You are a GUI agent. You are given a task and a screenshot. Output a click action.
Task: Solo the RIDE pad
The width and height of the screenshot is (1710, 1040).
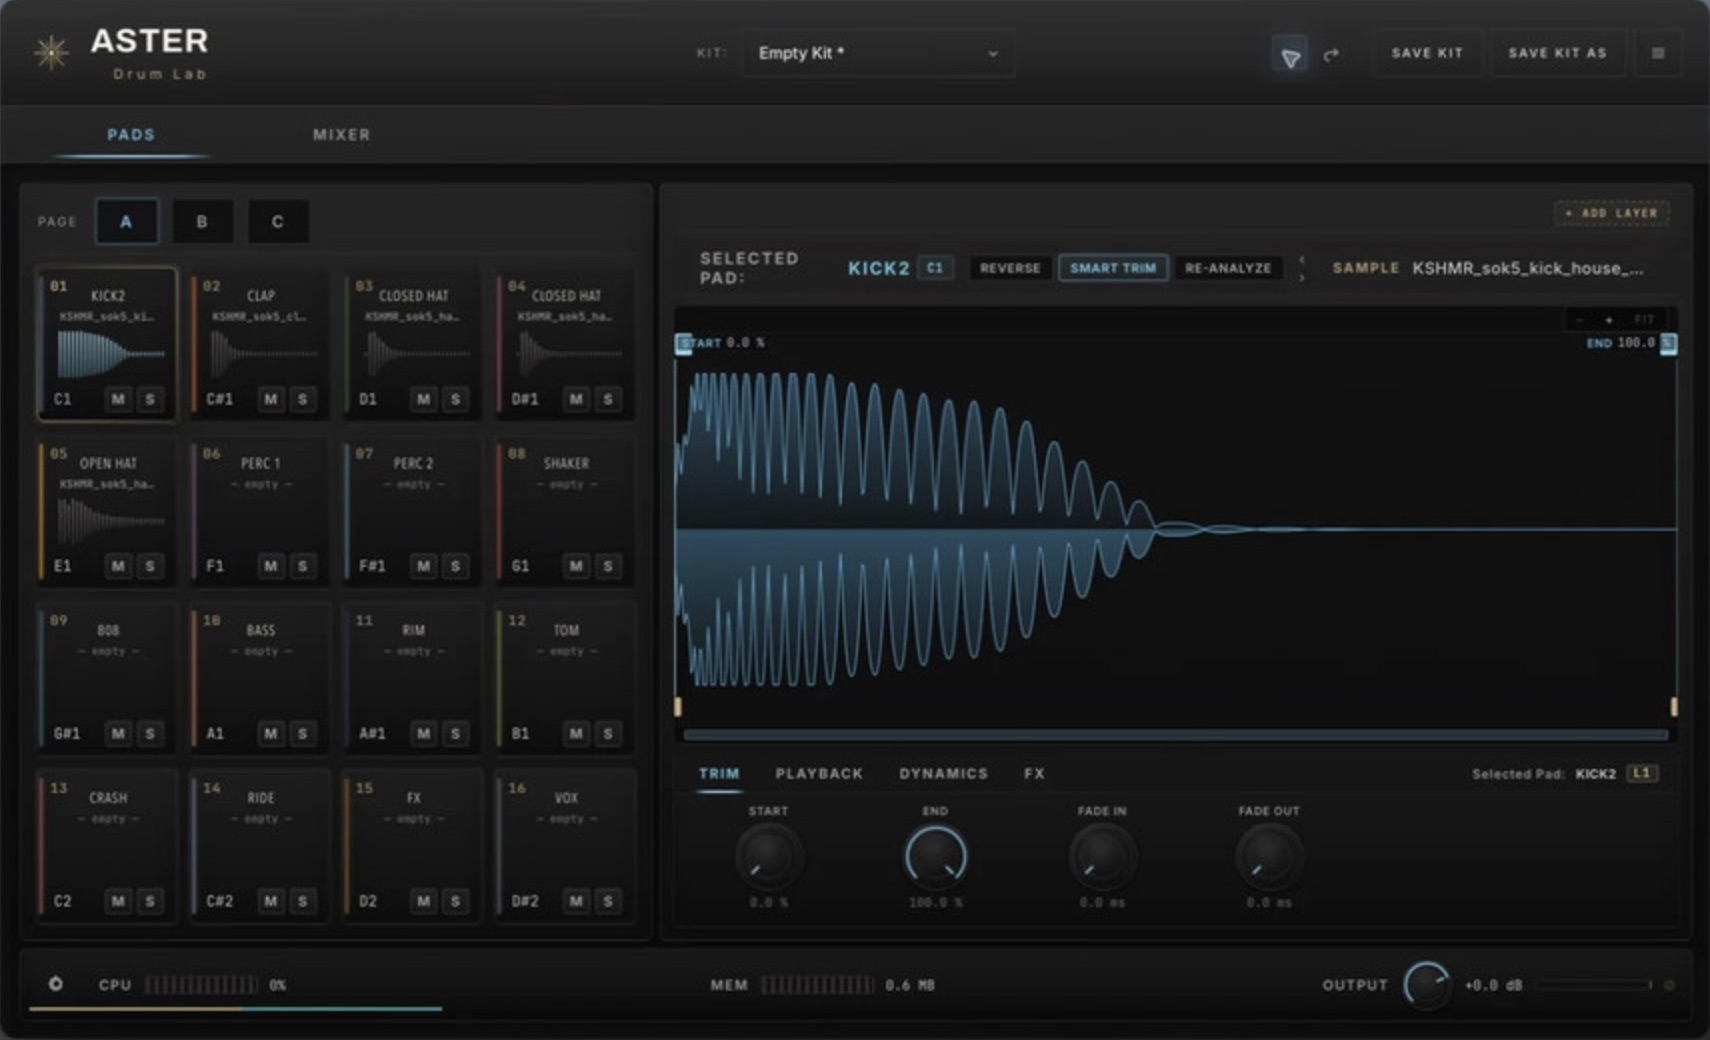pos(303,901)
